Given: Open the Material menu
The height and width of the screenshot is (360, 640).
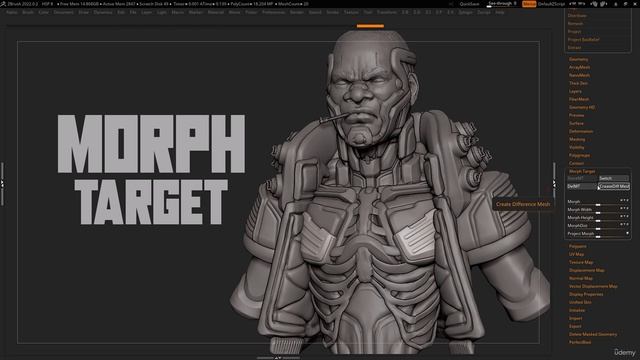Looking at the screenshot, I should (x=216, y=12).
